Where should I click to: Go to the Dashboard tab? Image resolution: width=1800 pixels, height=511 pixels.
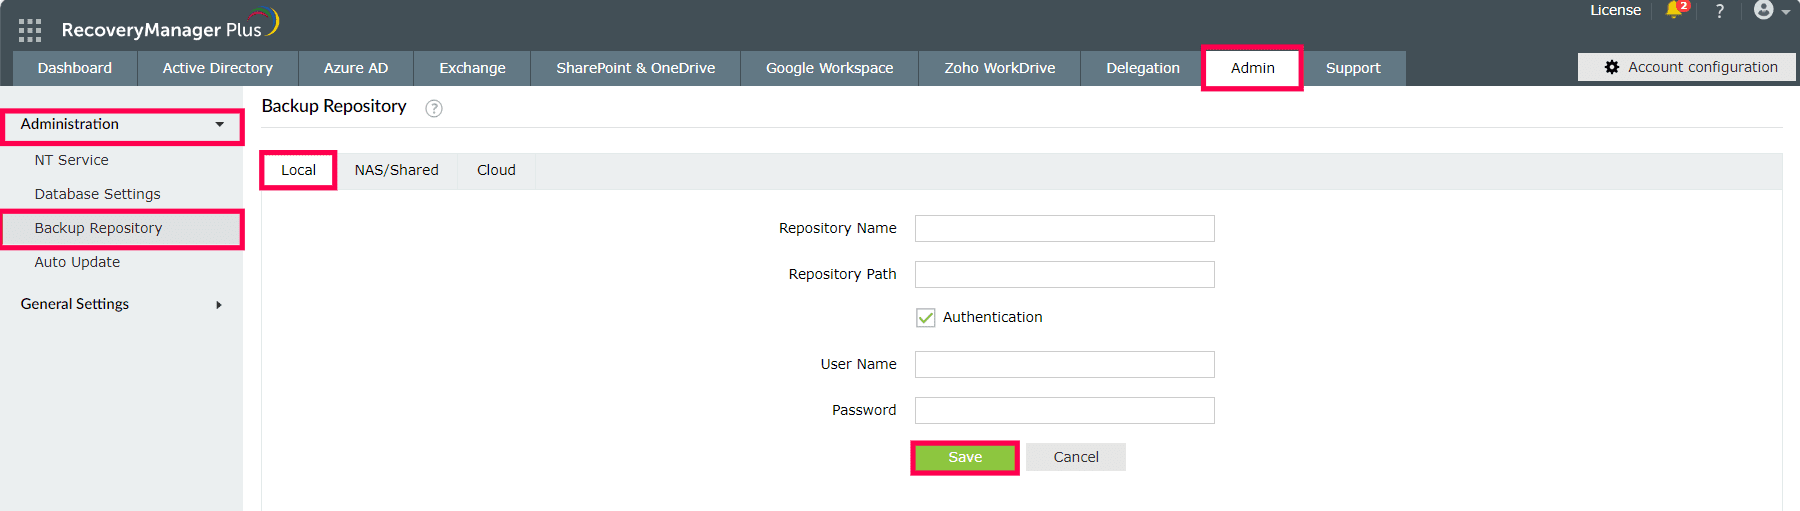(x=75, y=68)
